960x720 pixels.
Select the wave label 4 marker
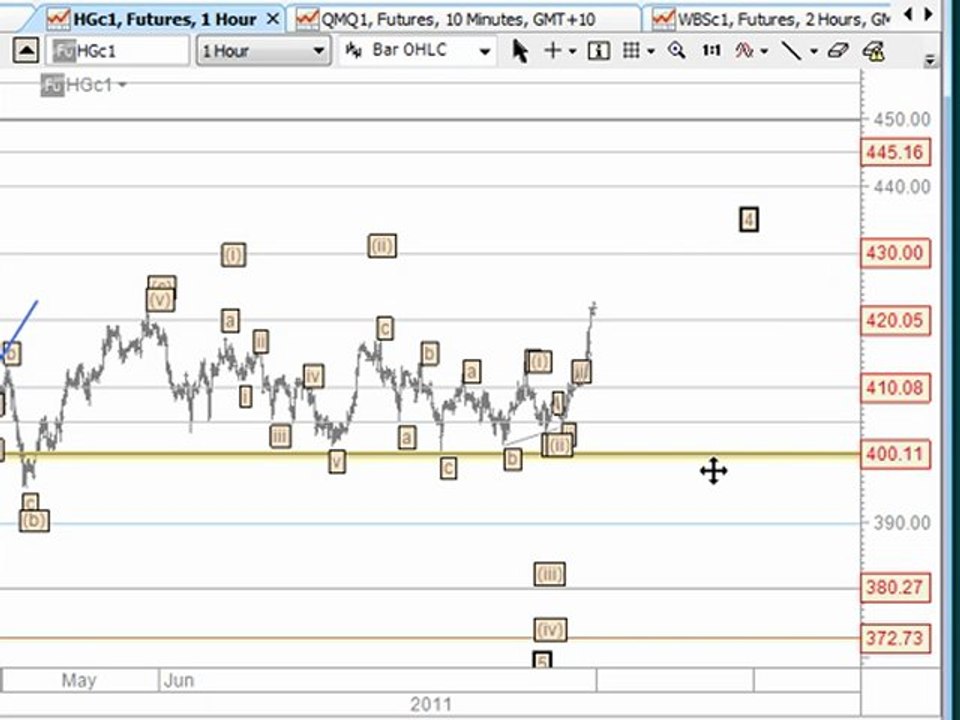coord(749,219)
